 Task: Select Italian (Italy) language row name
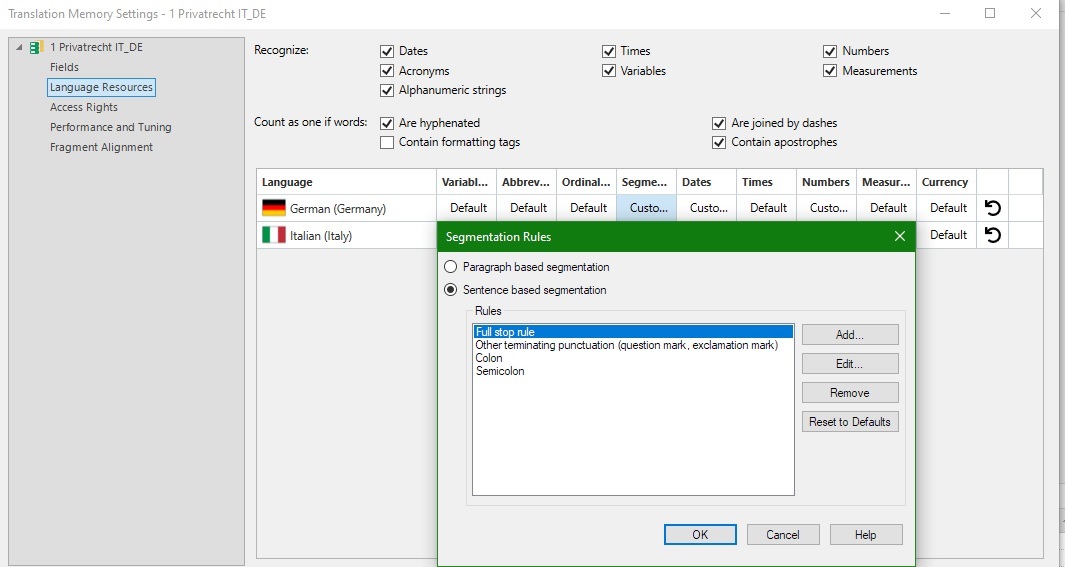click(x=321, y=236)
